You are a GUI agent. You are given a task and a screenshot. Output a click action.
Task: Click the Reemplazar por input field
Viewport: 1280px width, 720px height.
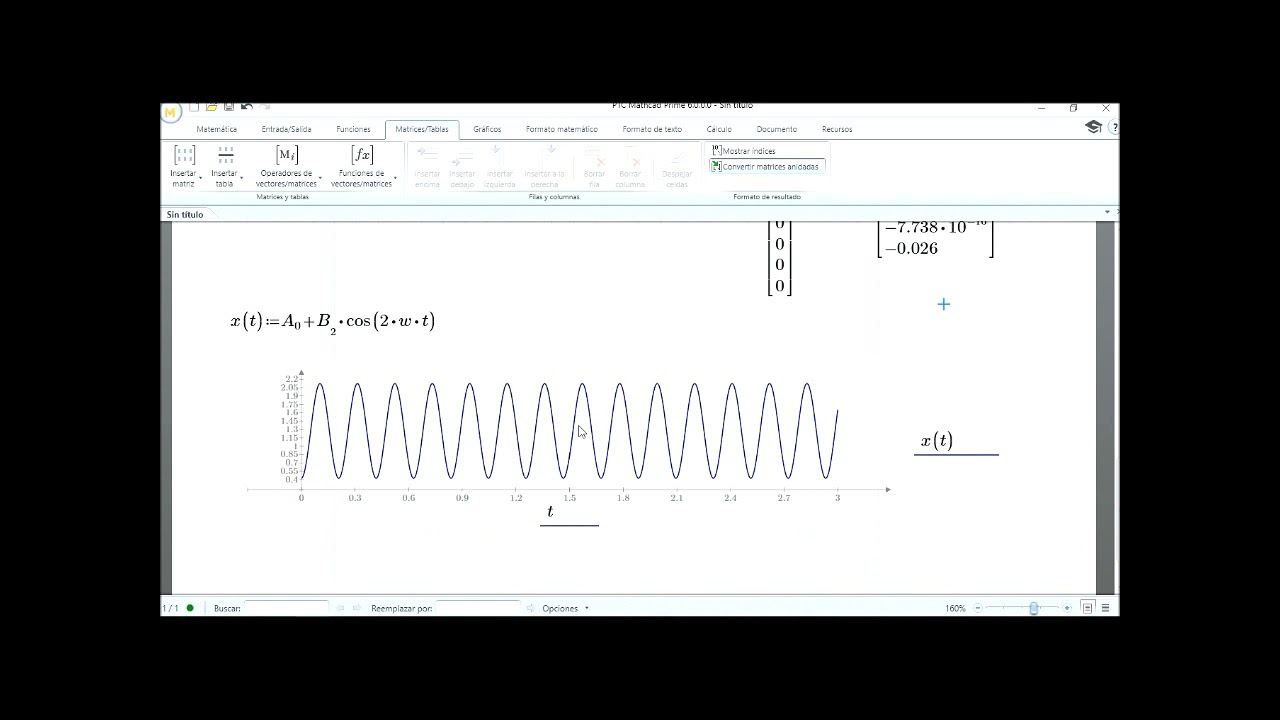(x=478, y=608)
